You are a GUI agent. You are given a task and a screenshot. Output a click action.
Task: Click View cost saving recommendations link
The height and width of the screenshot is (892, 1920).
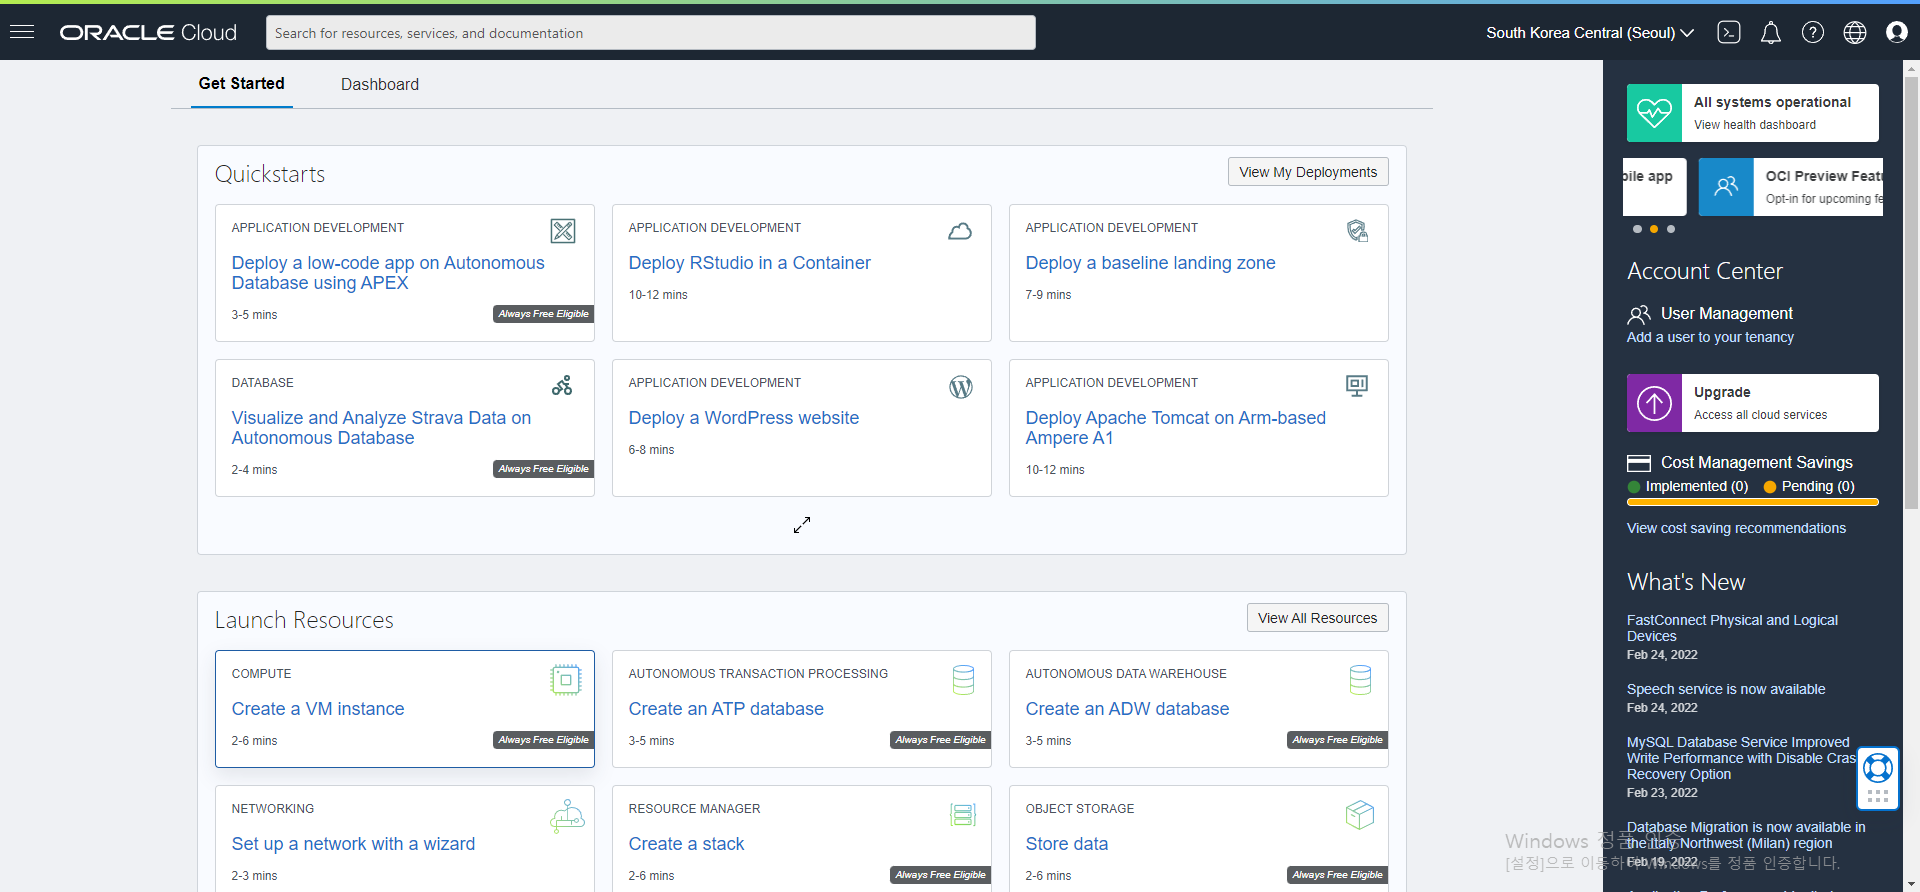point(1736,529)
